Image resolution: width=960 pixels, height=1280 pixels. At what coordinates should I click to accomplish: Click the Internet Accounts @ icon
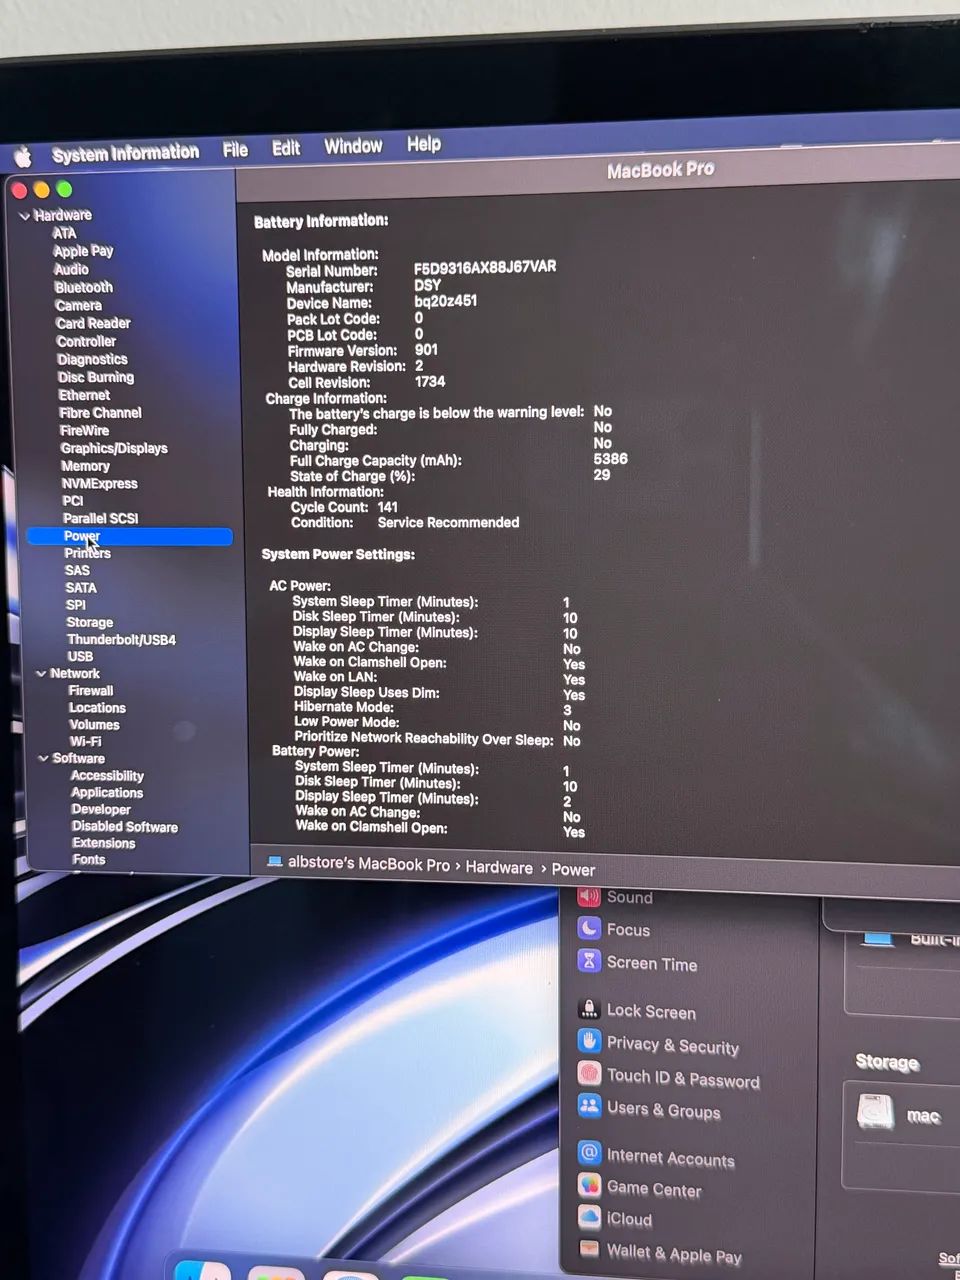[589, 1152]
